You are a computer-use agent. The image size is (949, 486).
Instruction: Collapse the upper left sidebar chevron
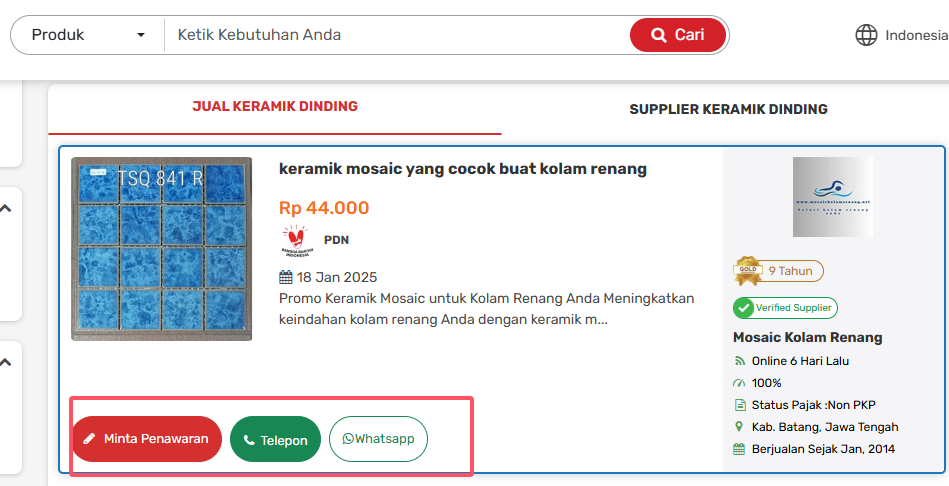point(5,208)
